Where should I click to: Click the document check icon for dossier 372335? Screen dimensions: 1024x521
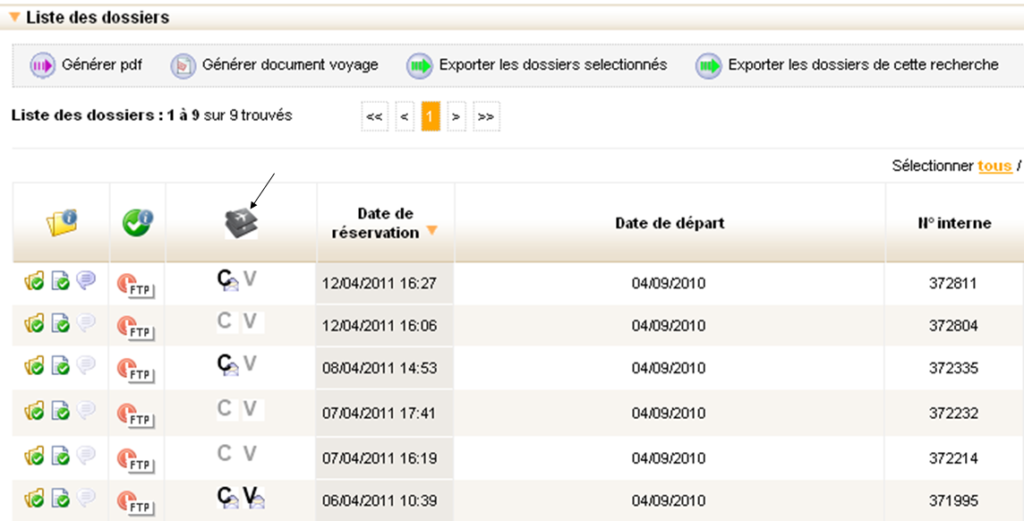click(61, 367)
